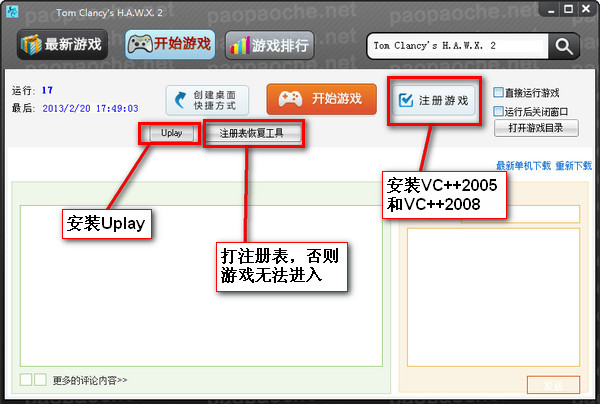Open the 游戏排行 ranking tab

pyautogui.click(x=270, y=46)
